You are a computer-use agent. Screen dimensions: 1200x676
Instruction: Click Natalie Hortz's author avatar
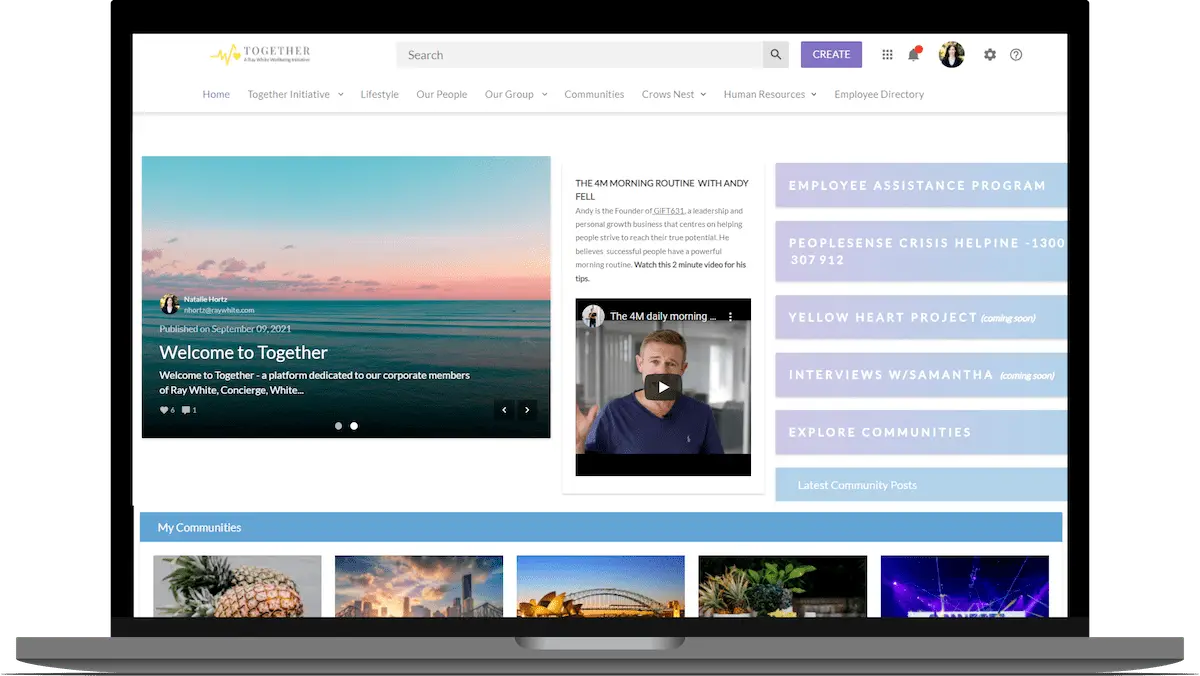click(x=169, y=304)
